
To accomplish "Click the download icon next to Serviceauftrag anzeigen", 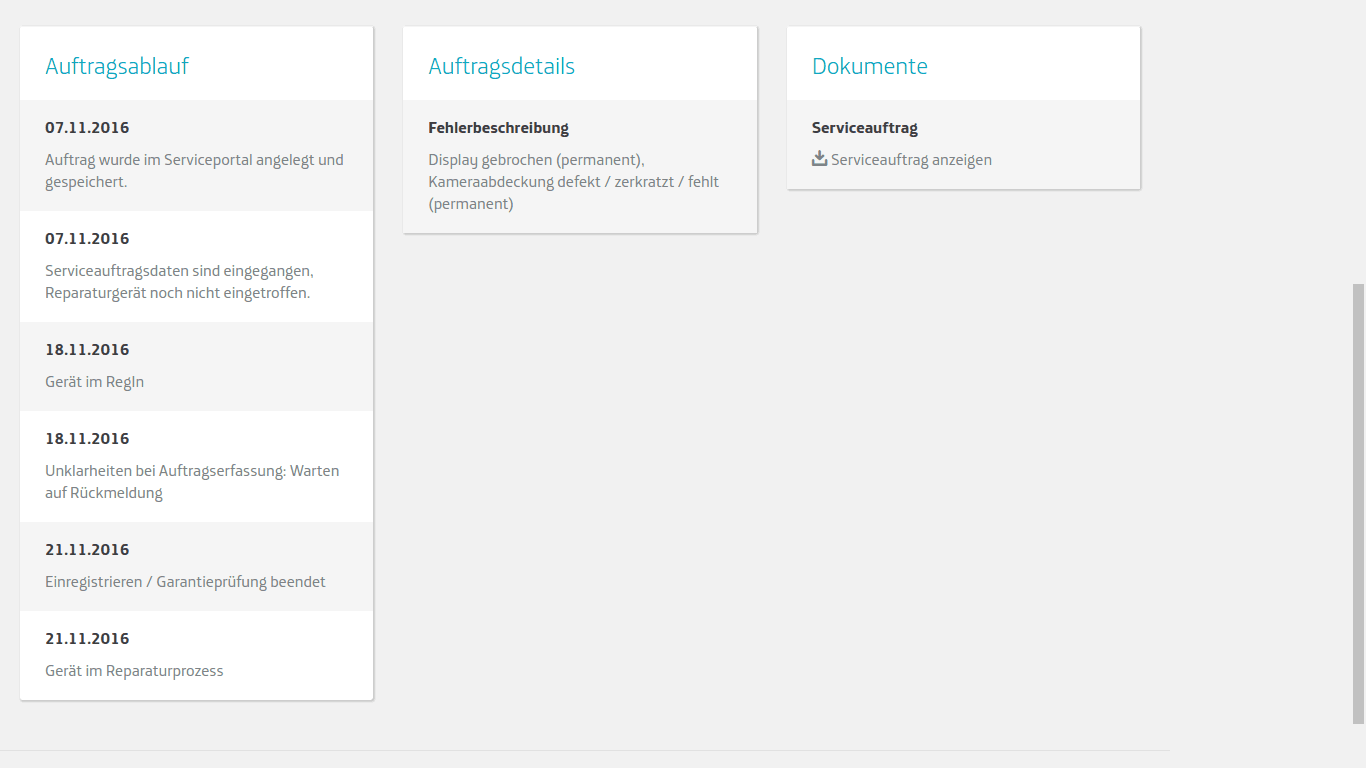I will click(819, 159).
